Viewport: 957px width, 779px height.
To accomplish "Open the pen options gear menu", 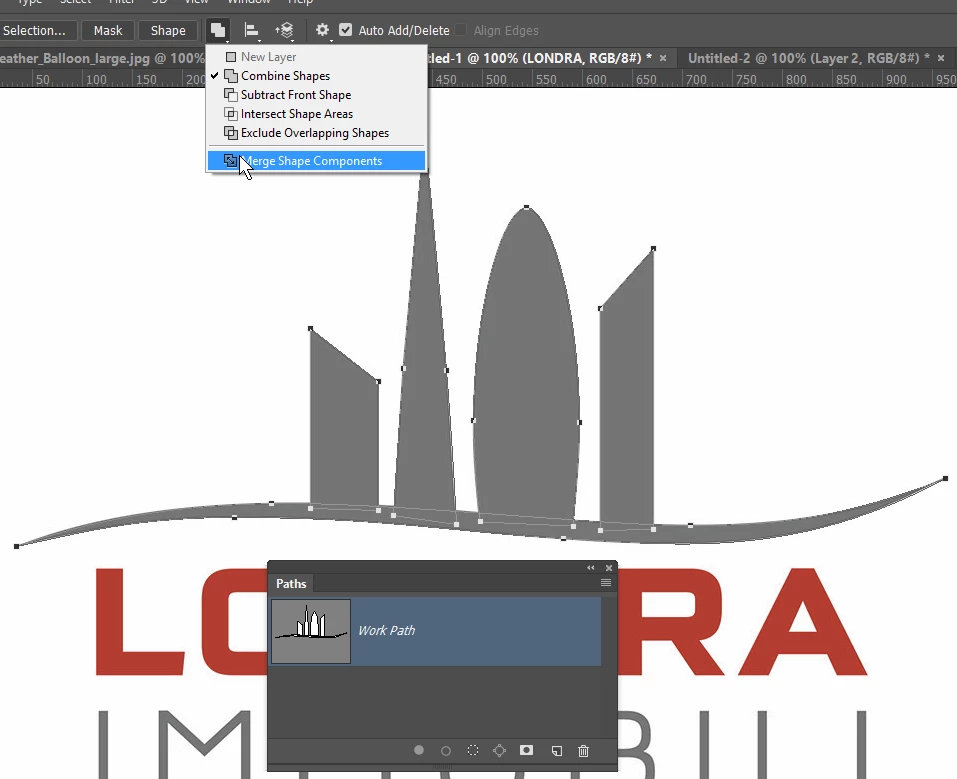I will pyautogui.click(x=322, y=30).
